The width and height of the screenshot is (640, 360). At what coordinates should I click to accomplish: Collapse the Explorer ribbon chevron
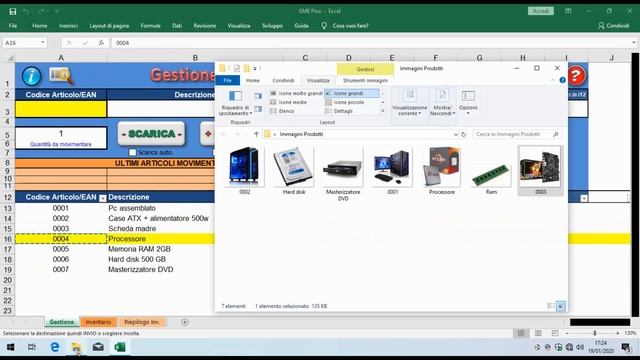coord(553,80)
